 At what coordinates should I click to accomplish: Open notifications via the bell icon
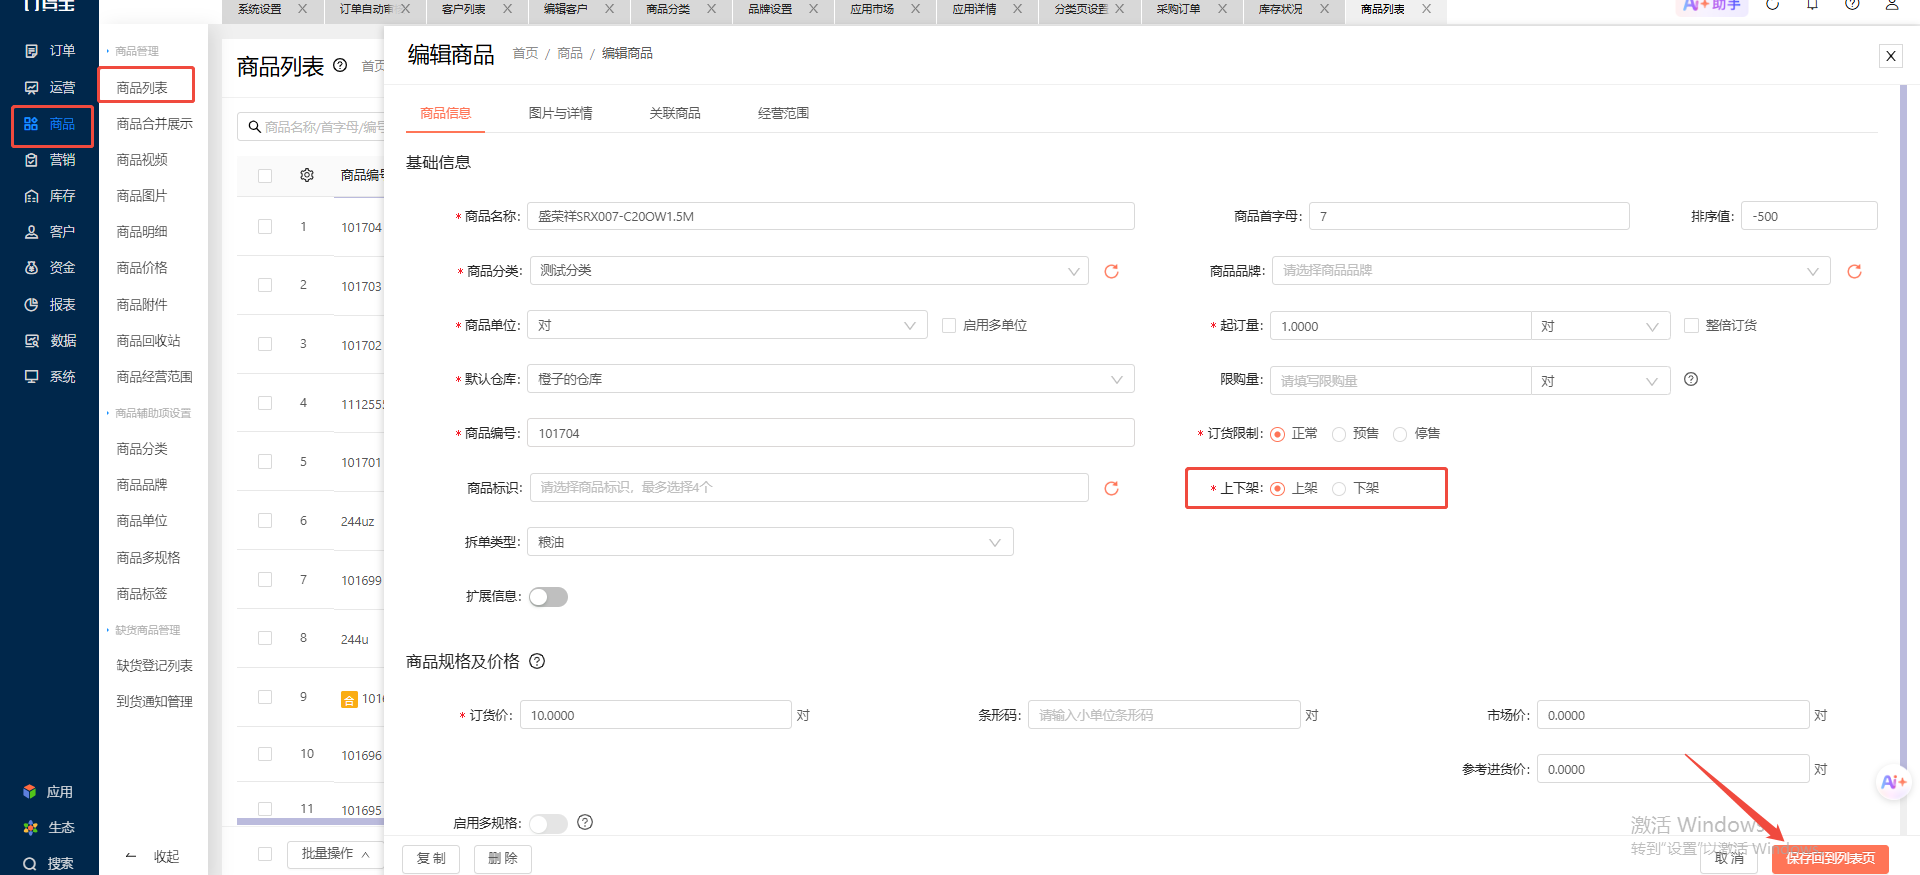coord(1812,5)
